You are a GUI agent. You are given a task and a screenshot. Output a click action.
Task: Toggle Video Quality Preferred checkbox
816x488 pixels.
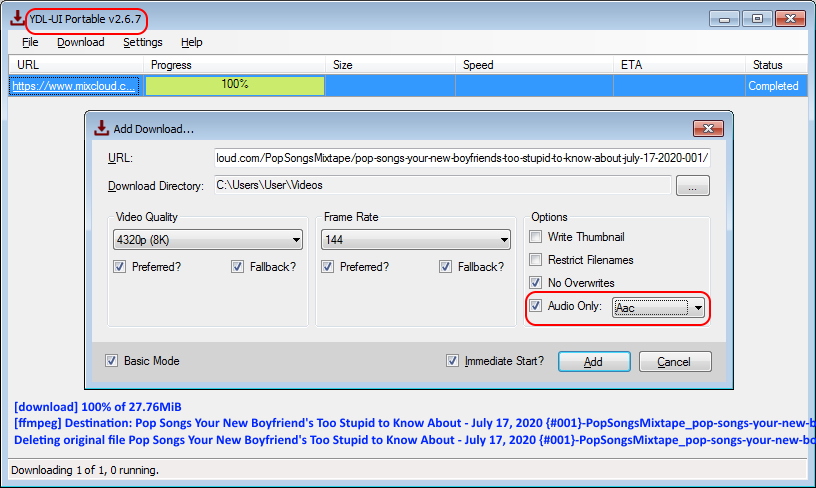(120, 267)
